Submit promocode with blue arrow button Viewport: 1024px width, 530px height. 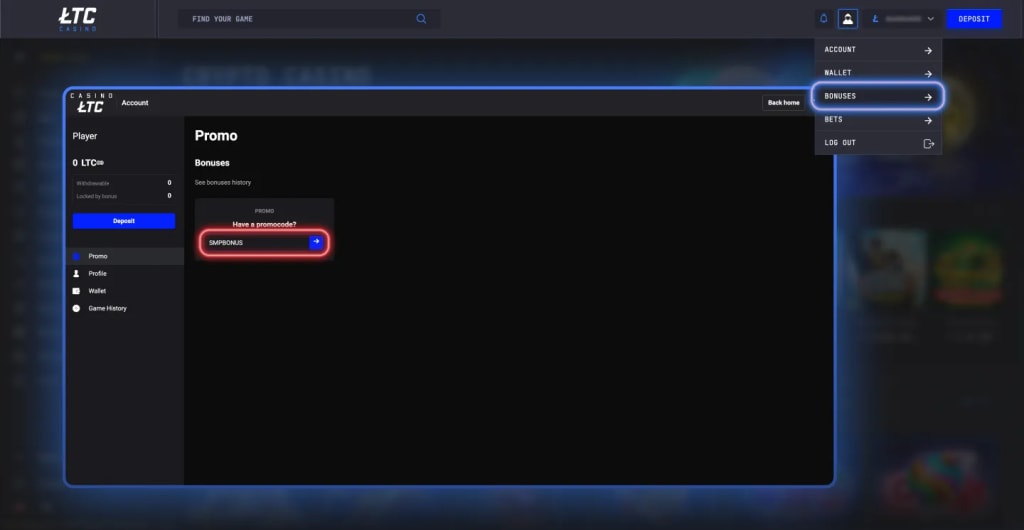(x=316, y=242)
